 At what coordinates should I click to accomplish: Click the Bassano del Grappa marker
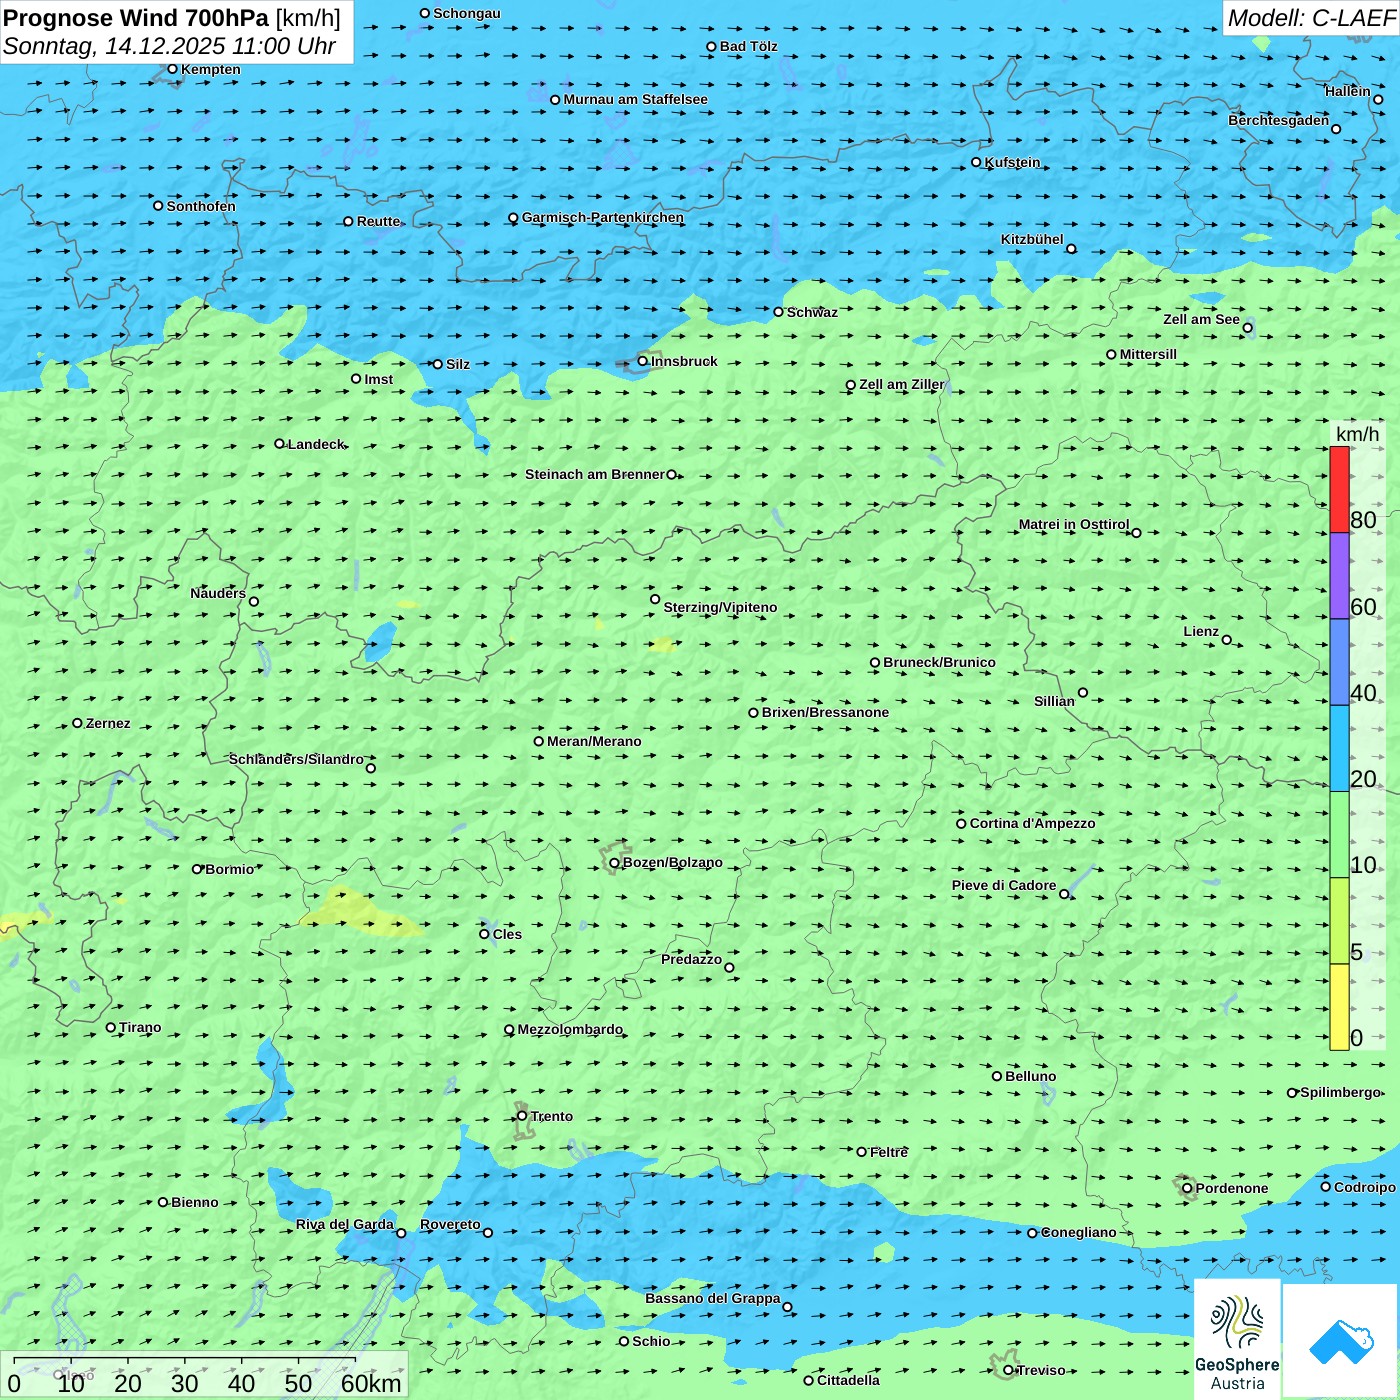click(x=787, y=1307)
